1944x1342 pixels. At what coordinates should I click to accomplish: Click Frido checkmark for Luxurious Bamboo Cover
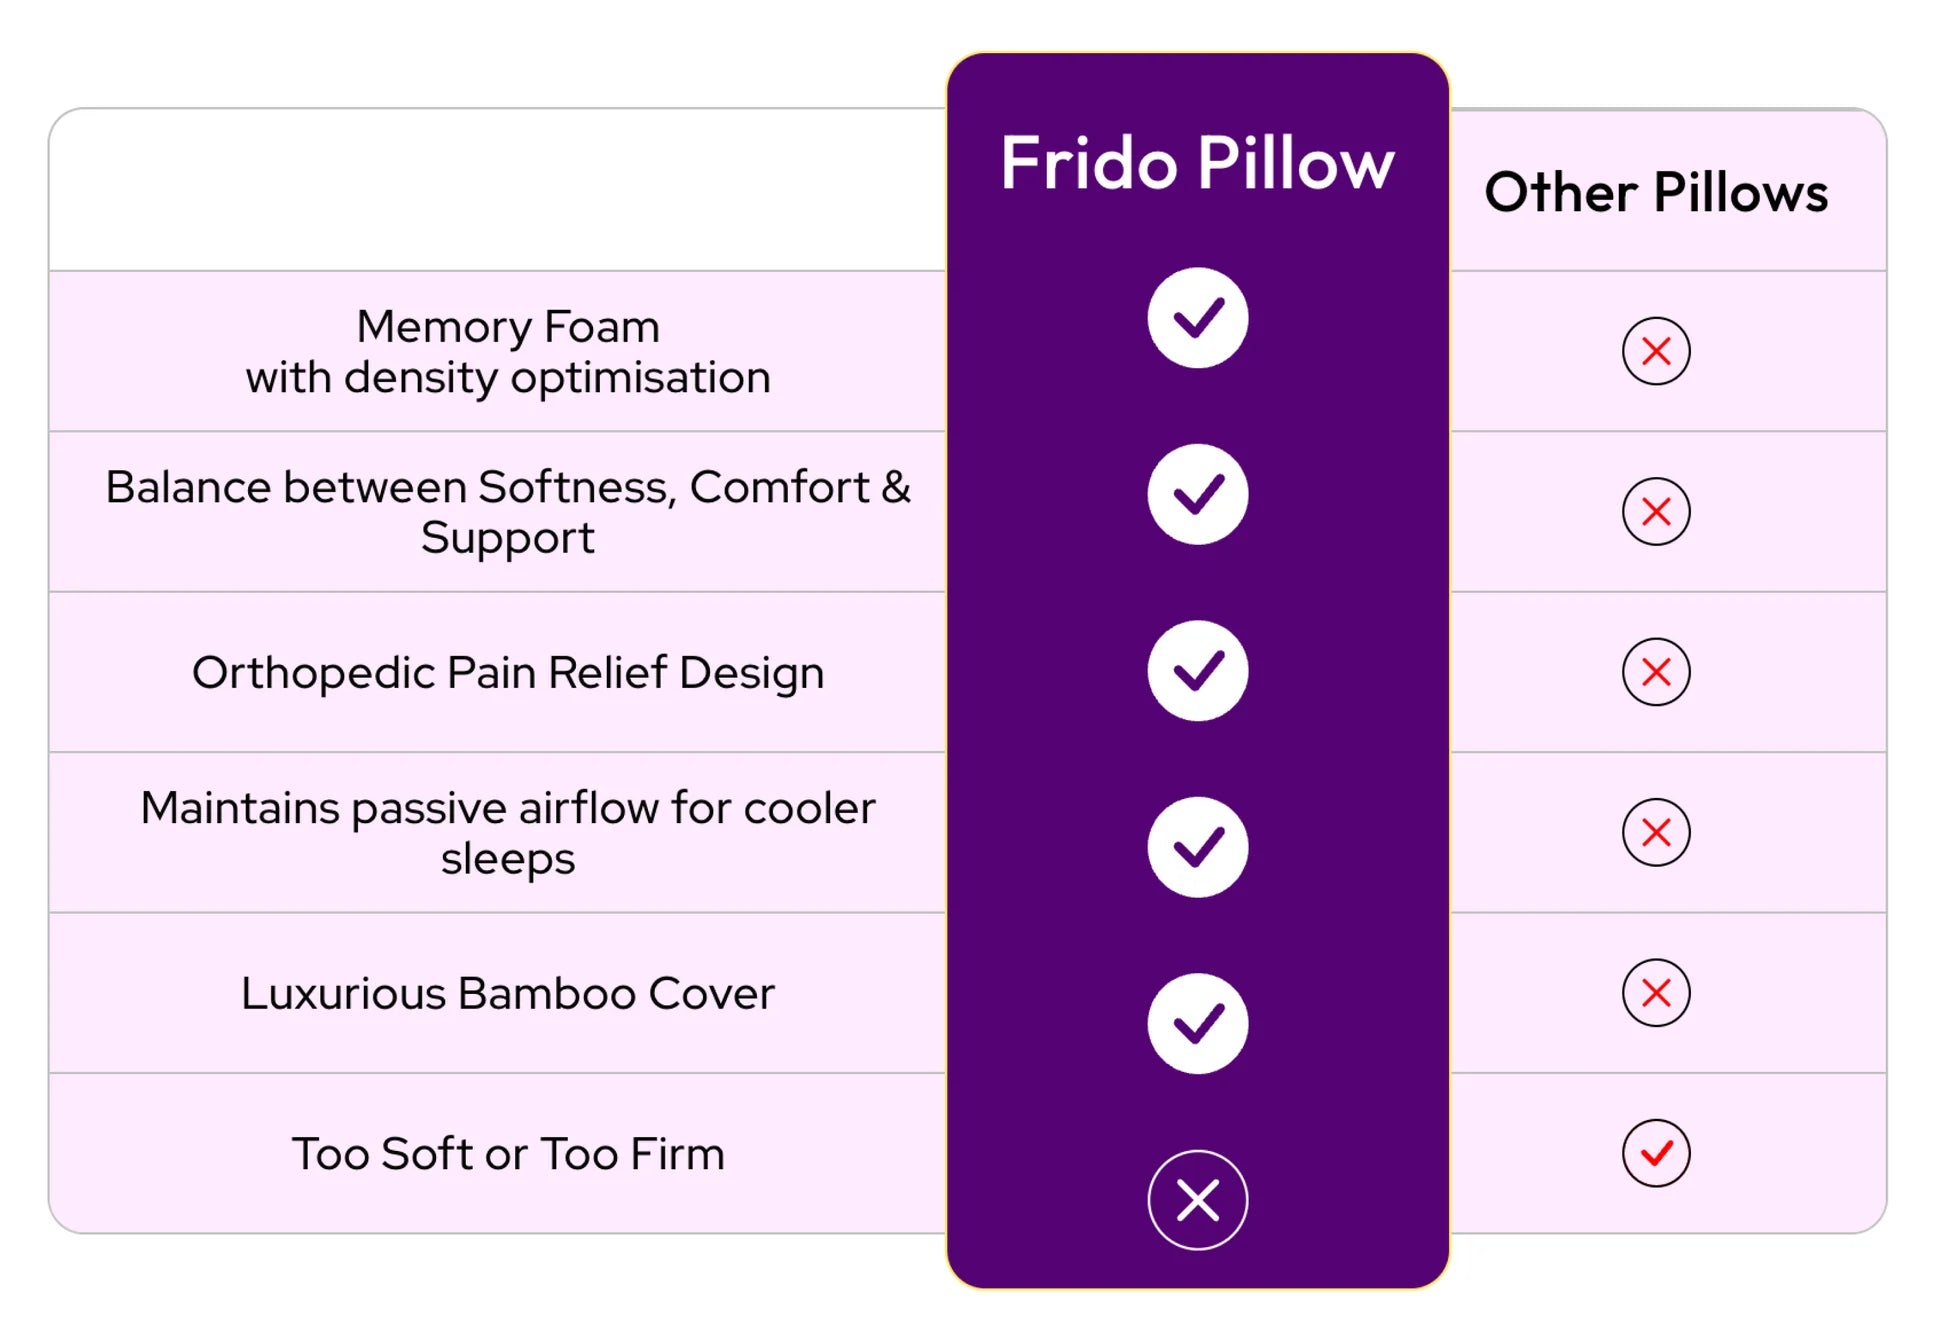point(1197,1023)
